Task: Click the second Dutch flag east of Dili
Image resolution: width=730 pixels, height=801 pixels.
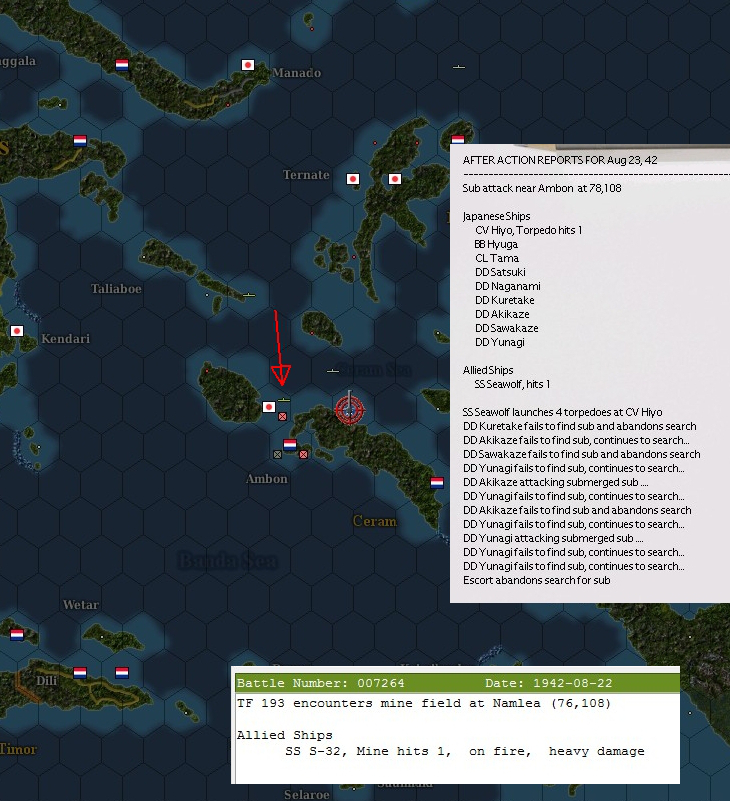Action: point(122,673)
